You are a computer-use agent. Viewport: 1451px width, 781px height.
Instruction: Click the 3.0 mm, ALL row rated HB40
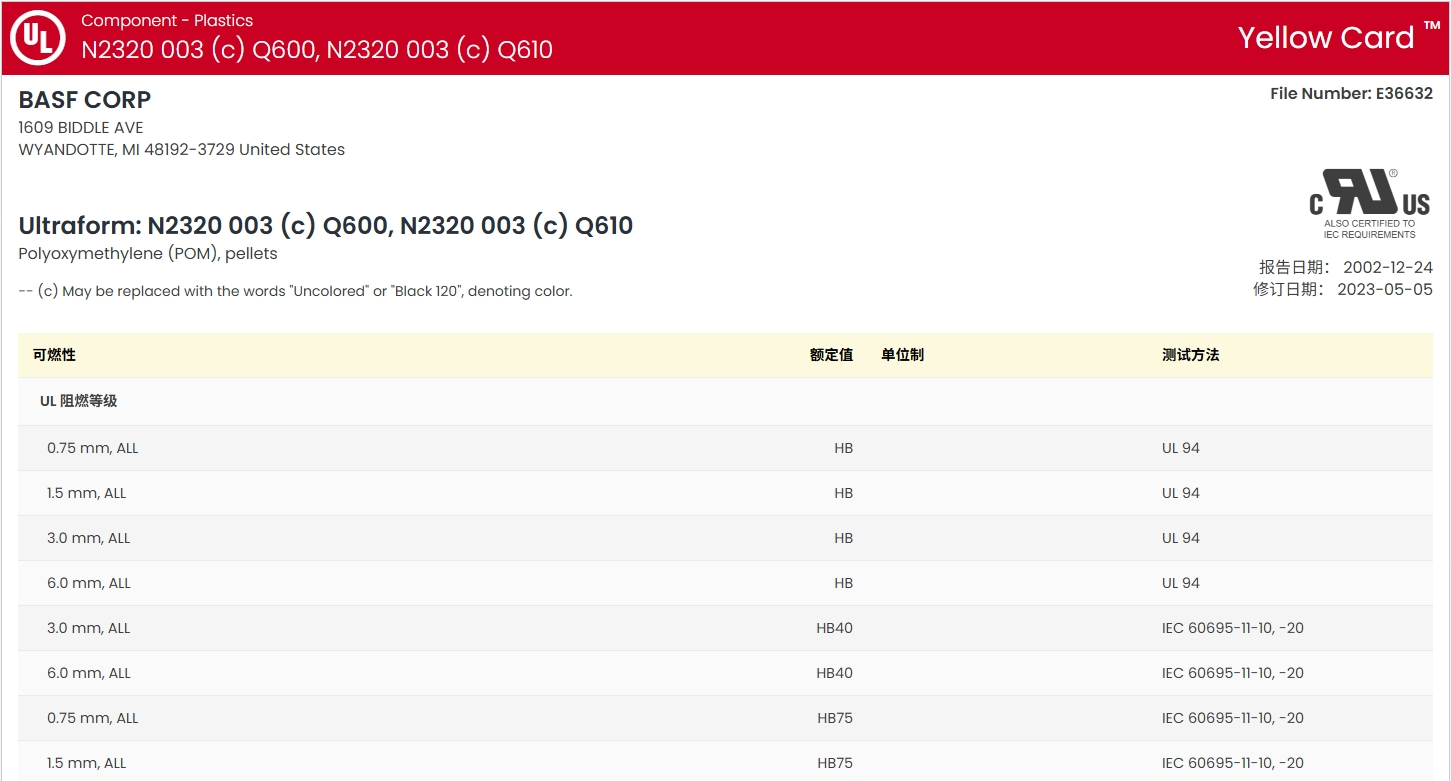point(725,628)
